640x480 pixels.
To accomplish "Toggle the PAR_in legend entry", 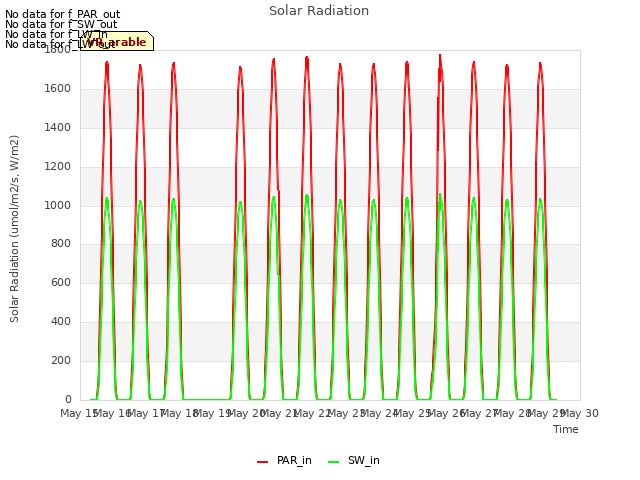I will tap(284, 460).
